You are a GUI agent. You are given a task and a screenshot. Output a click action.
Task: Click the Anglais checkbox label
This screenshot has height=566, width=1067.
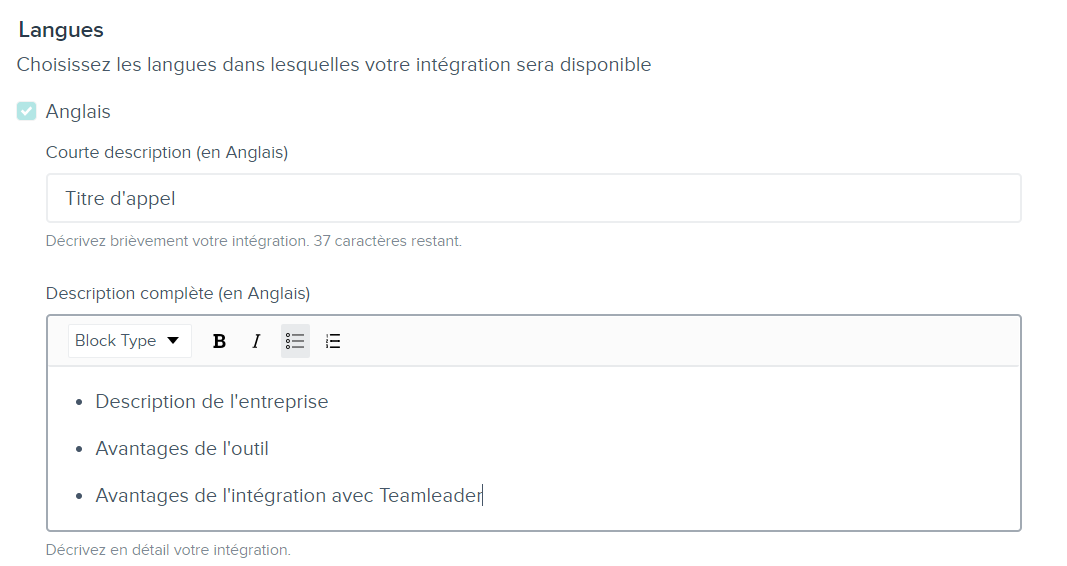78,112
